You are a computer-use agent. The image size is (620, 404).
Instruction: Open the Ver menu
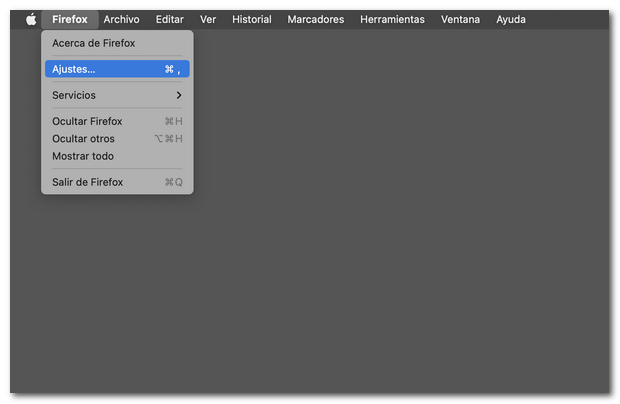point(207,19)
